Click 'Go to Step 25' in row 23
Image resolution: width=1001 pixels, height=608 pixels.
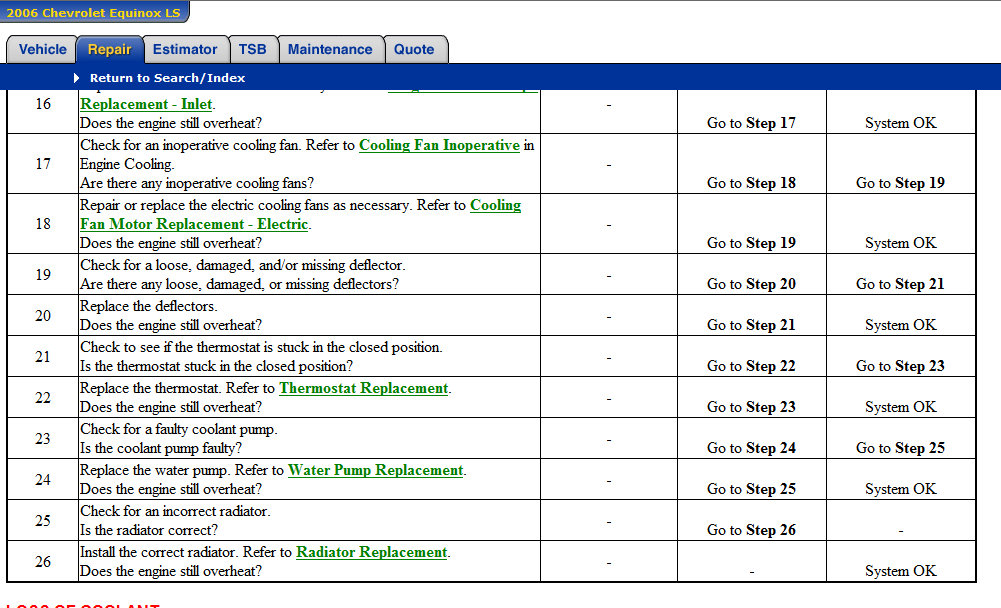click(900, 447)
